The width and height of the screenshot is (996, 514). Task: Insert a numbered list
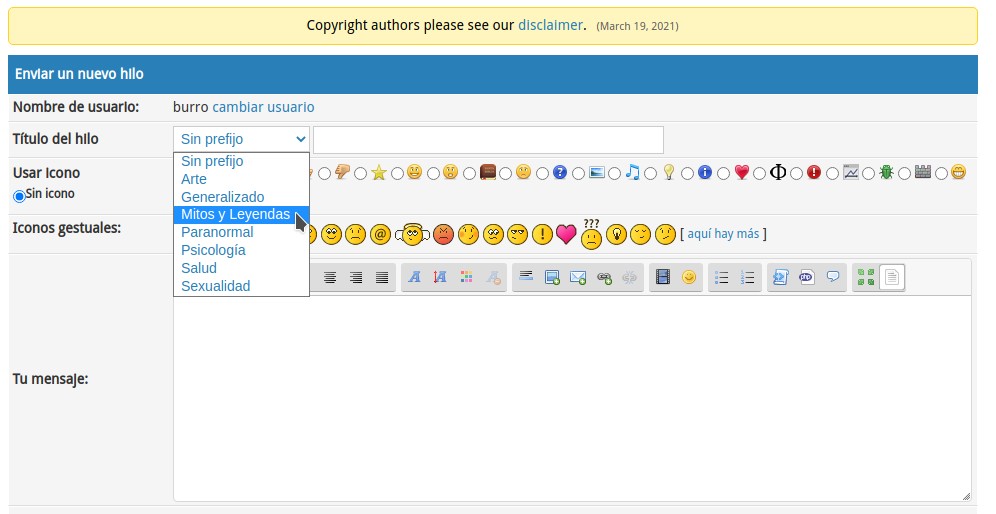tap(747, 277)
